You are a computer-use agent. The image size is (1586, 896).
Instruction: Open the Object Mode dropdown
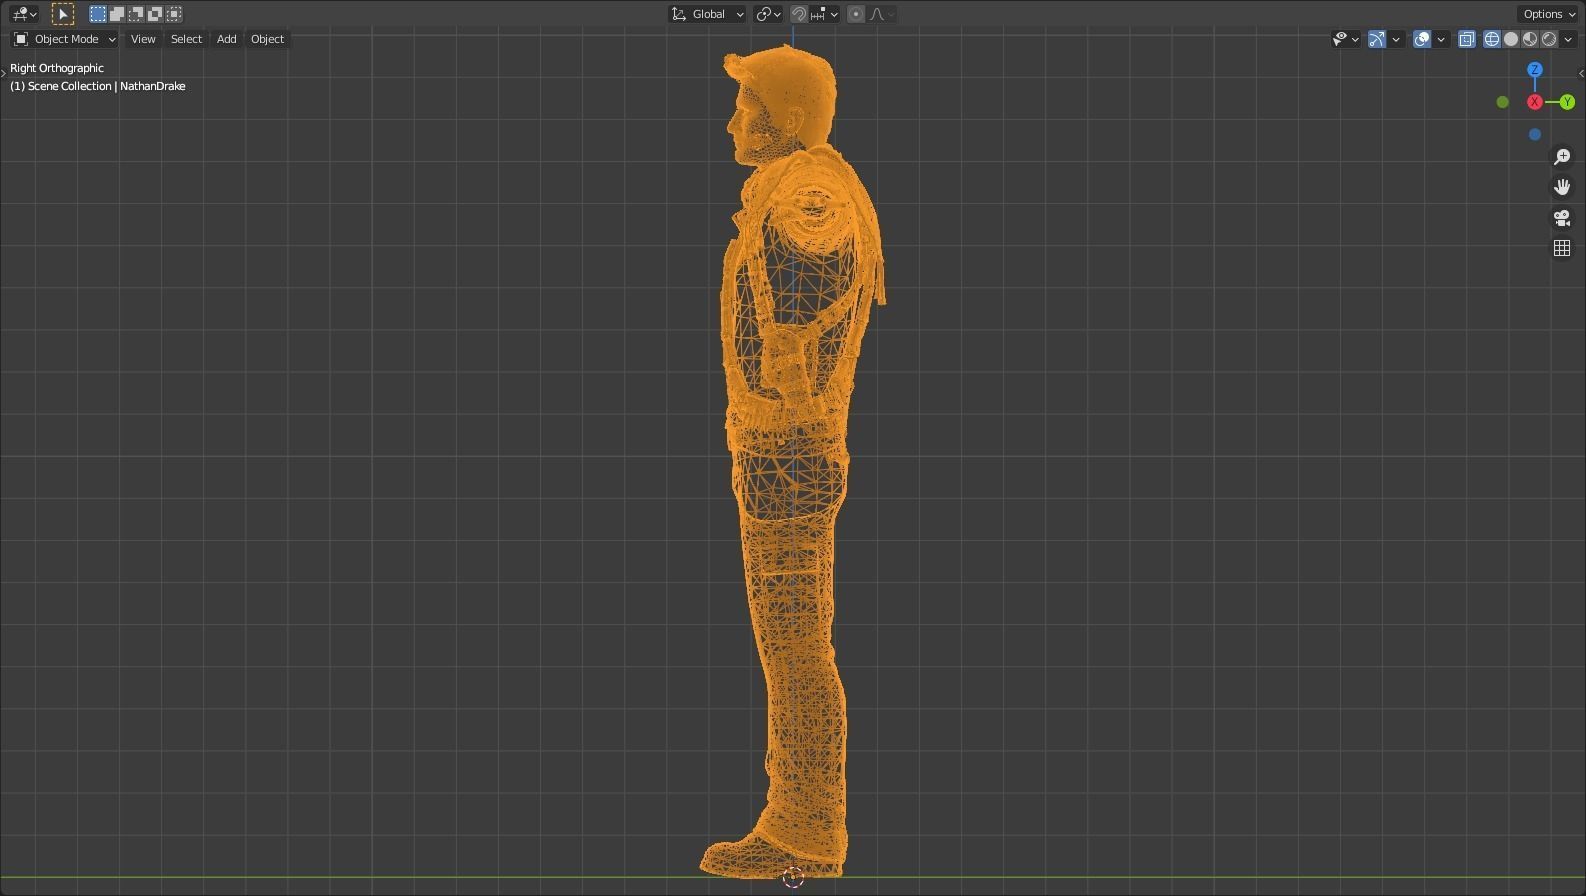(x=64, y=39)
